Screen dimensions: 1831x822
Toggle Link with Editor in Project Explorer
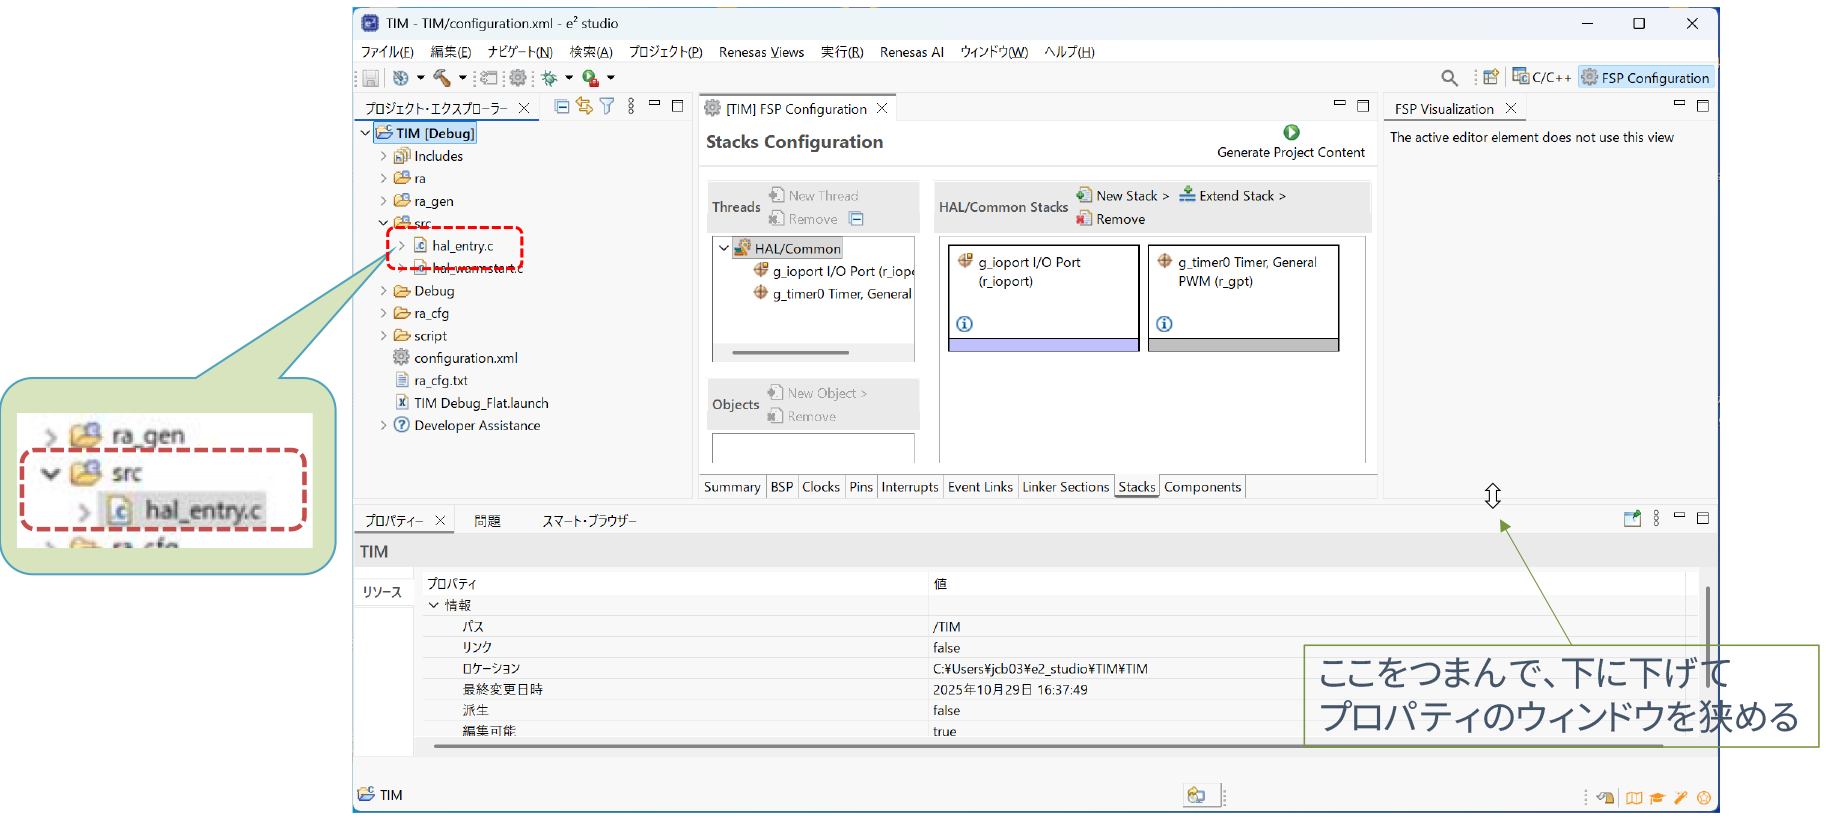pyautogui.click(x=584, y=107)
